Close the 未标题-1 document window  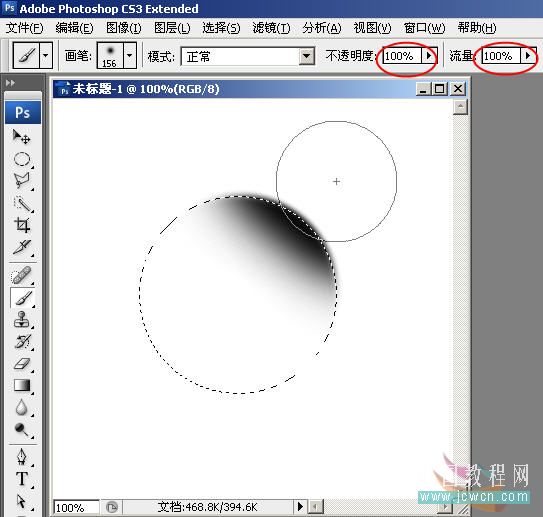click(x=458, y=89)
